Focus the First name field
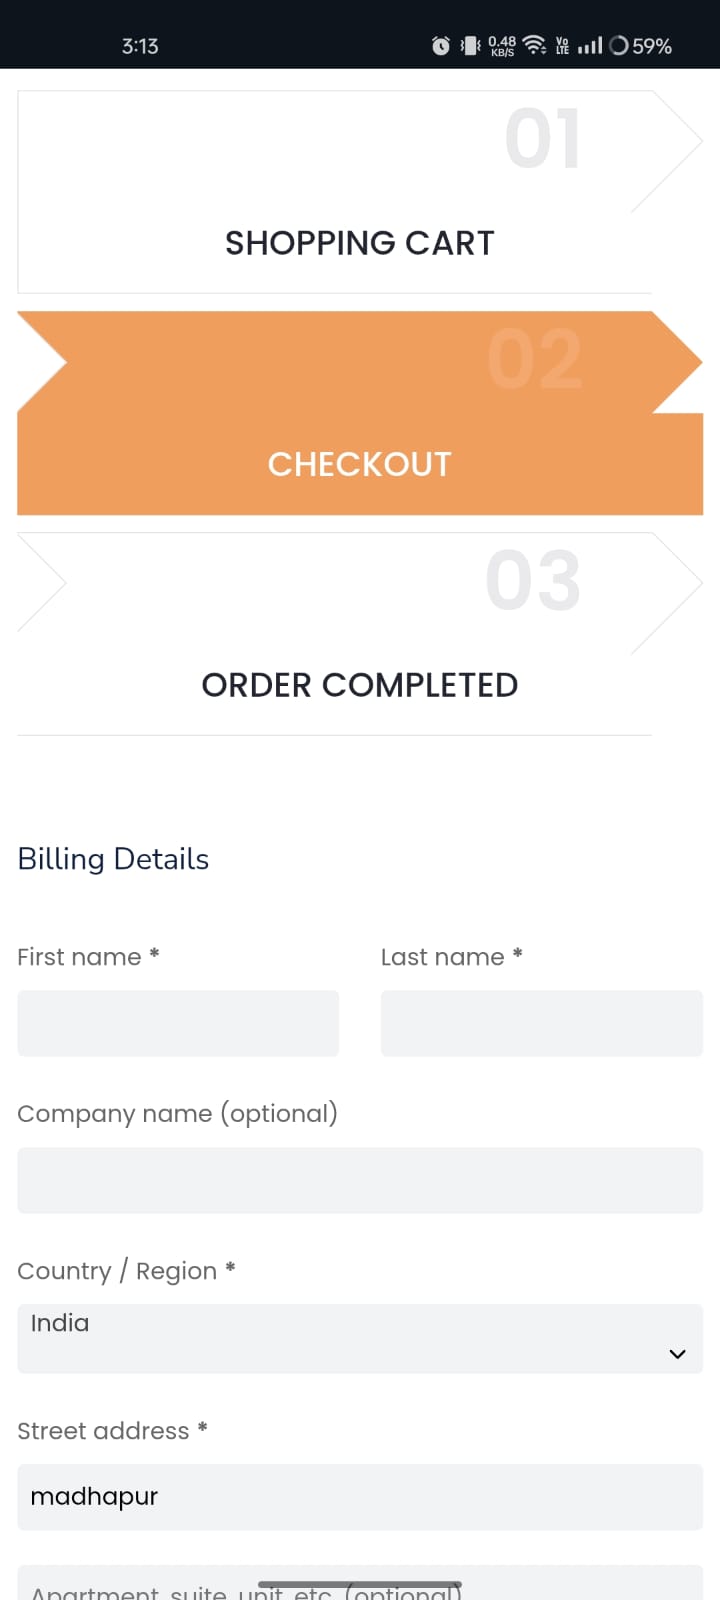Screen dimensions: 720x1600 pyautogui.click(x=178, y=1023)
